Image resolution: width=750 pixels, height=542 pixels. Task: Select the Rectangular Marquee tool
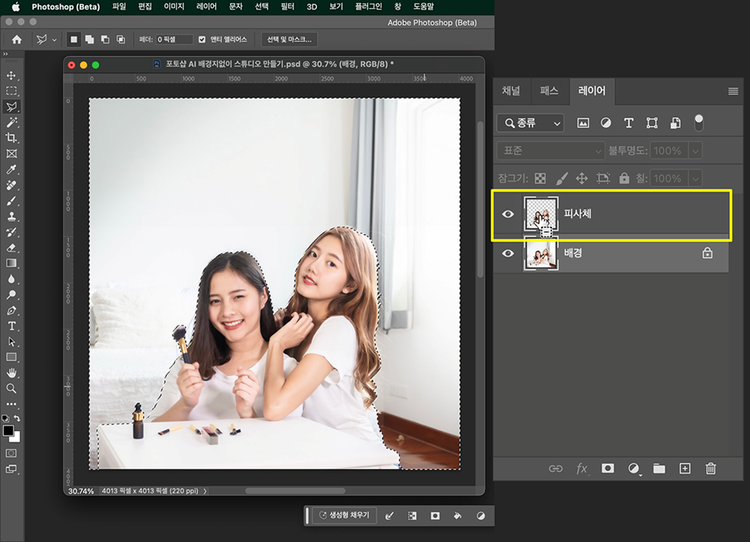coord(12,90)
